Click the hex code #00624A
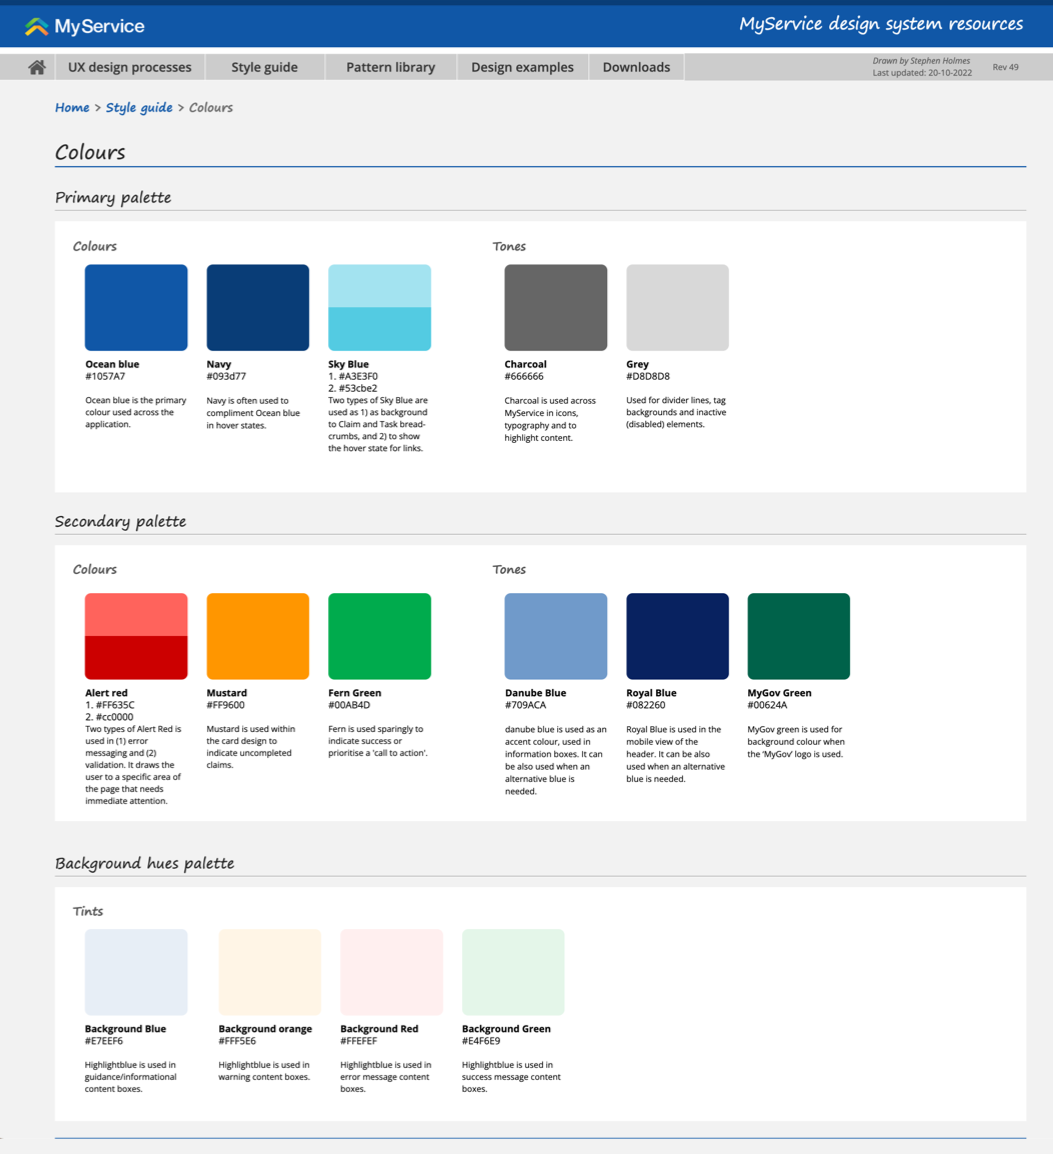Viewport: 1053px width, 1154px height. (767, 705)
